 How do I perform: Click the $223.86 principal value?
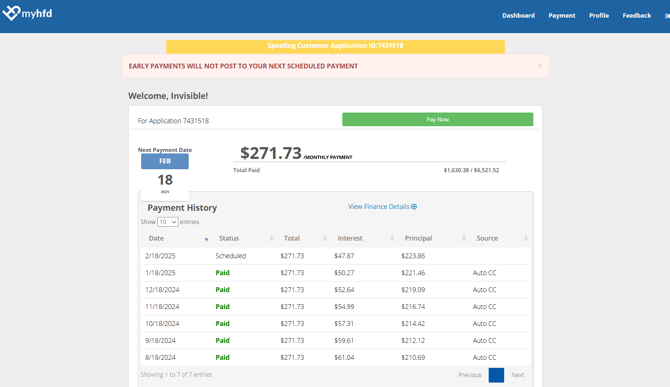coord(413,256)
